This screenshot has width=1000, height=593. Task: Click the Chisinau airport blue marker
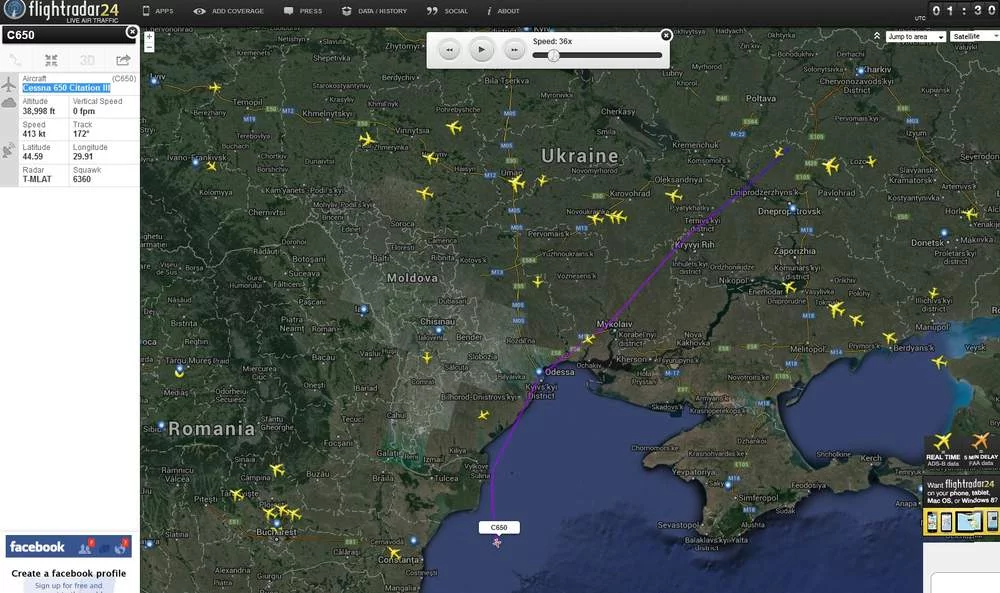pyautogui.click(x=439, y=330)
